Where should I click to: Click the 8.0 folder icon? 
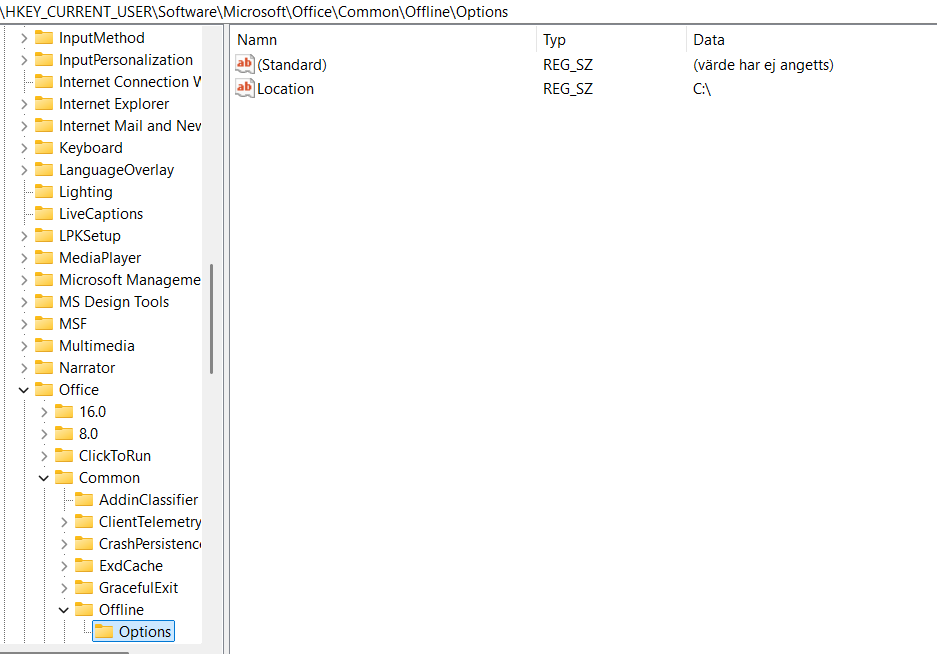[x=64, y=434]
